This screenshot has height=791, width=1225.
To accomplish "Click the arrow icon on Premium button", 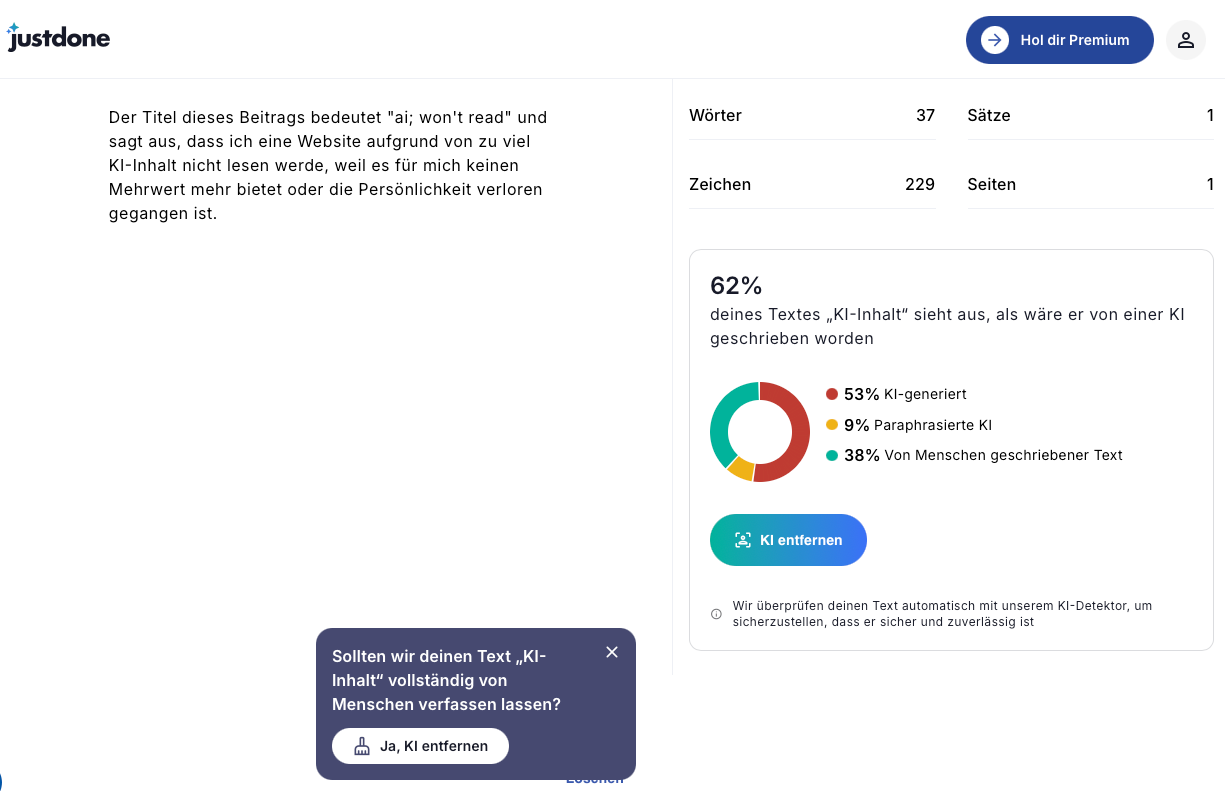I will pos(994,40).
